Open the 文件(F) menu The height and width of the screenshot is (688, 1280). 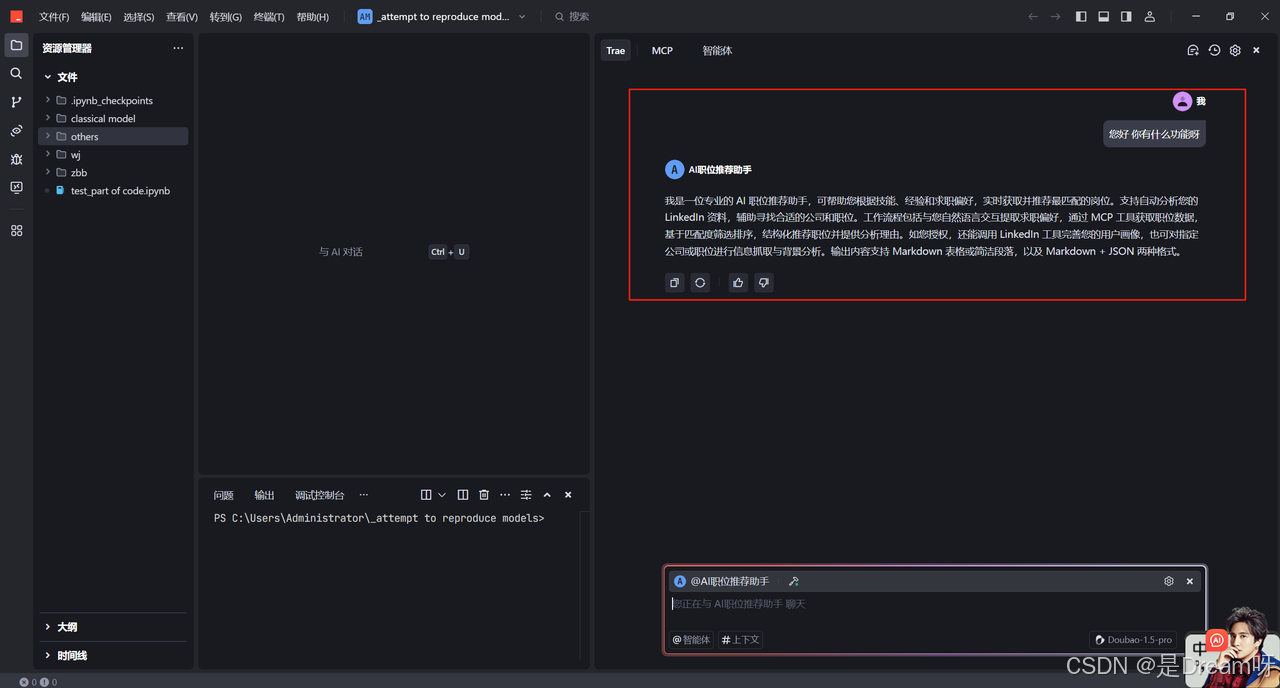point(54,17)
